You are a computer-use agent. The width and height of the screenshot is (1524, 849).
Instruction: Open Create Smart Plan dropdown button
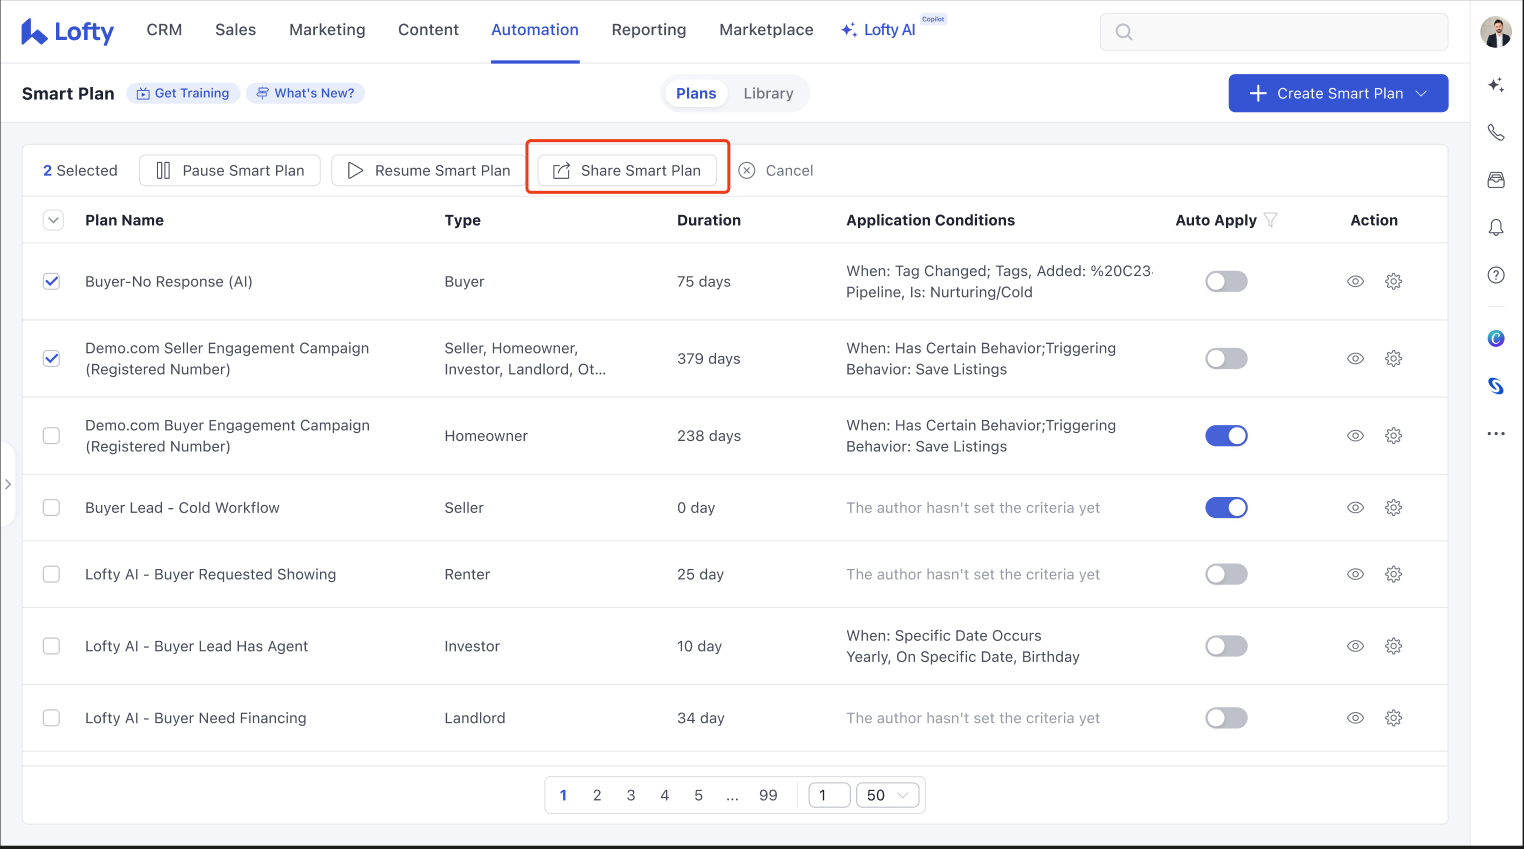pos(1338,93)
